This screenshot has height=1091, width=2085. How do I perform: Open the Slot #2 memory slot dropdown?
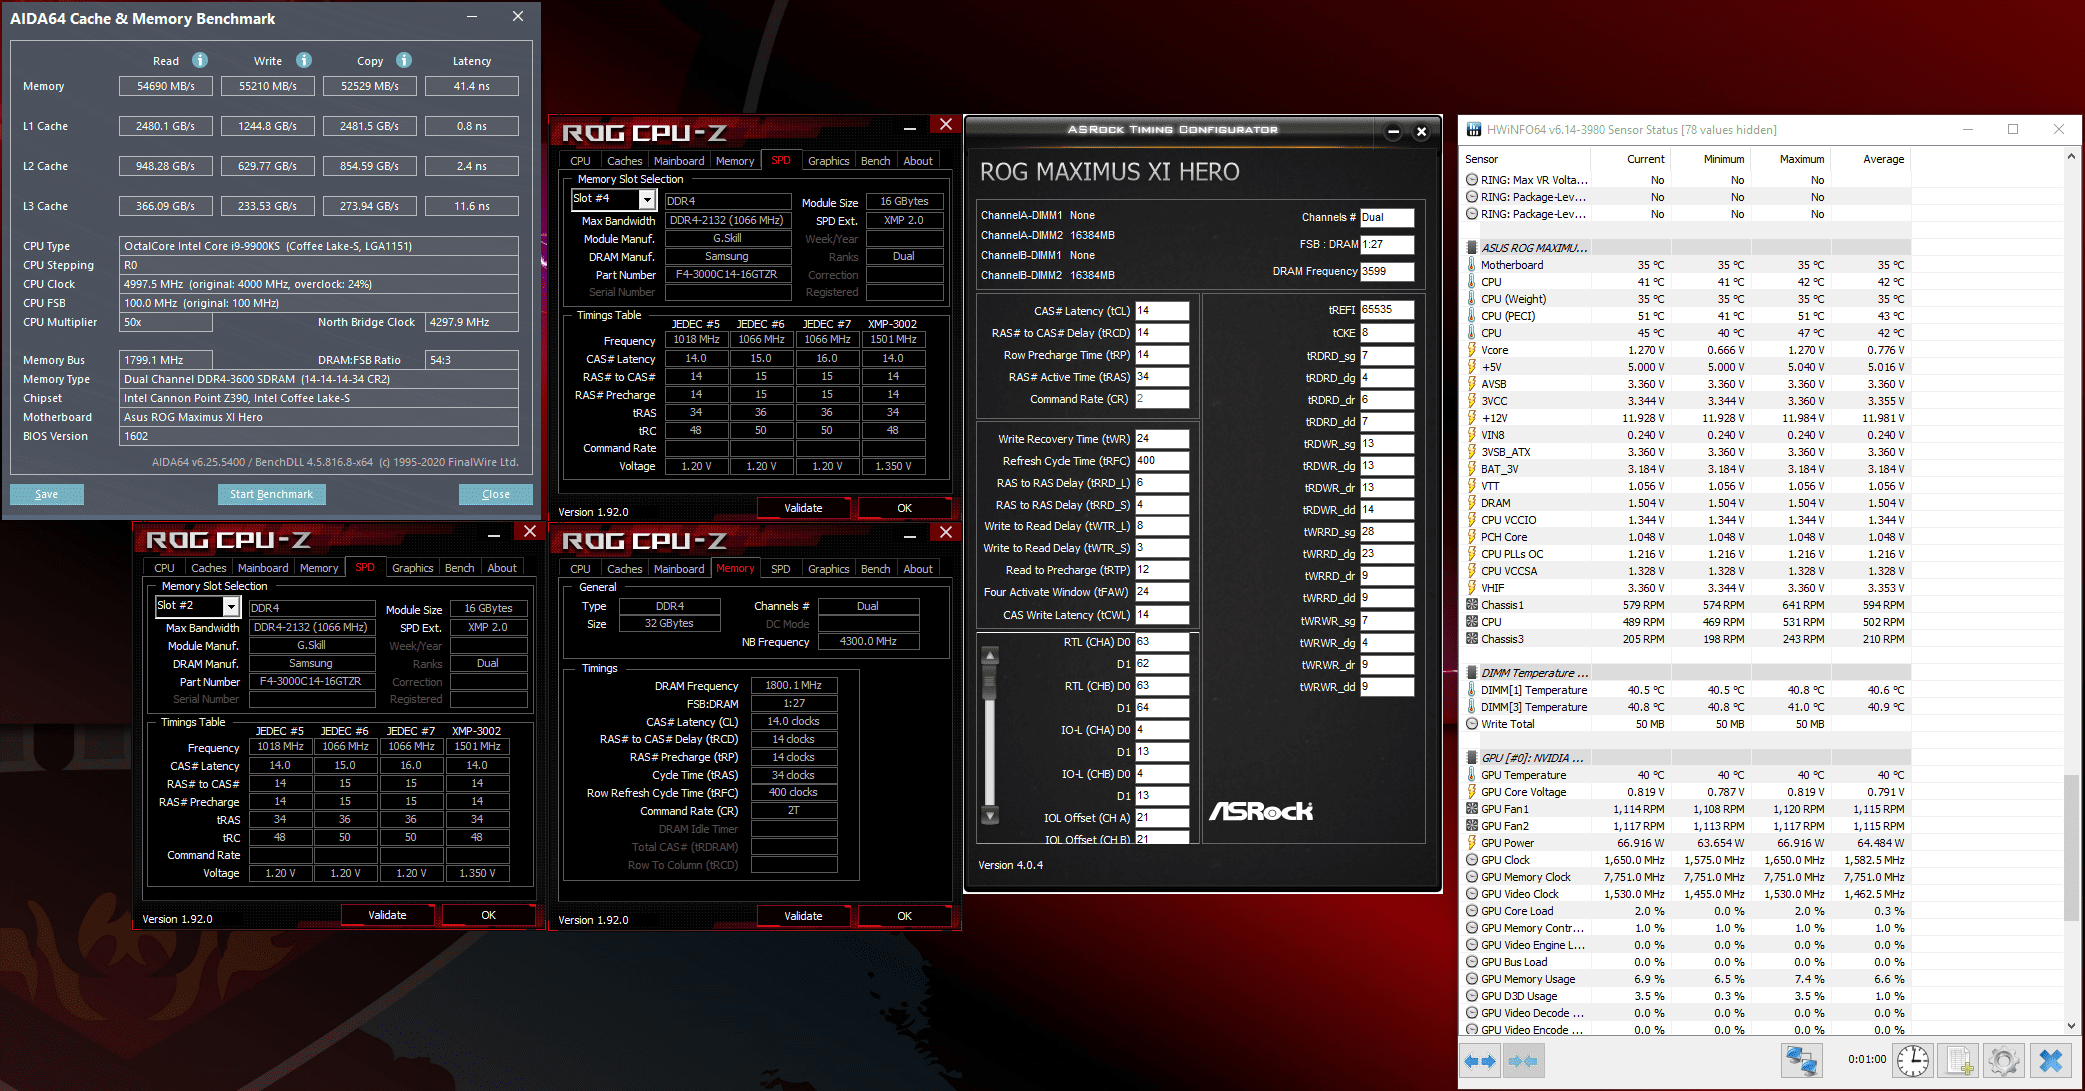[231, 607]
